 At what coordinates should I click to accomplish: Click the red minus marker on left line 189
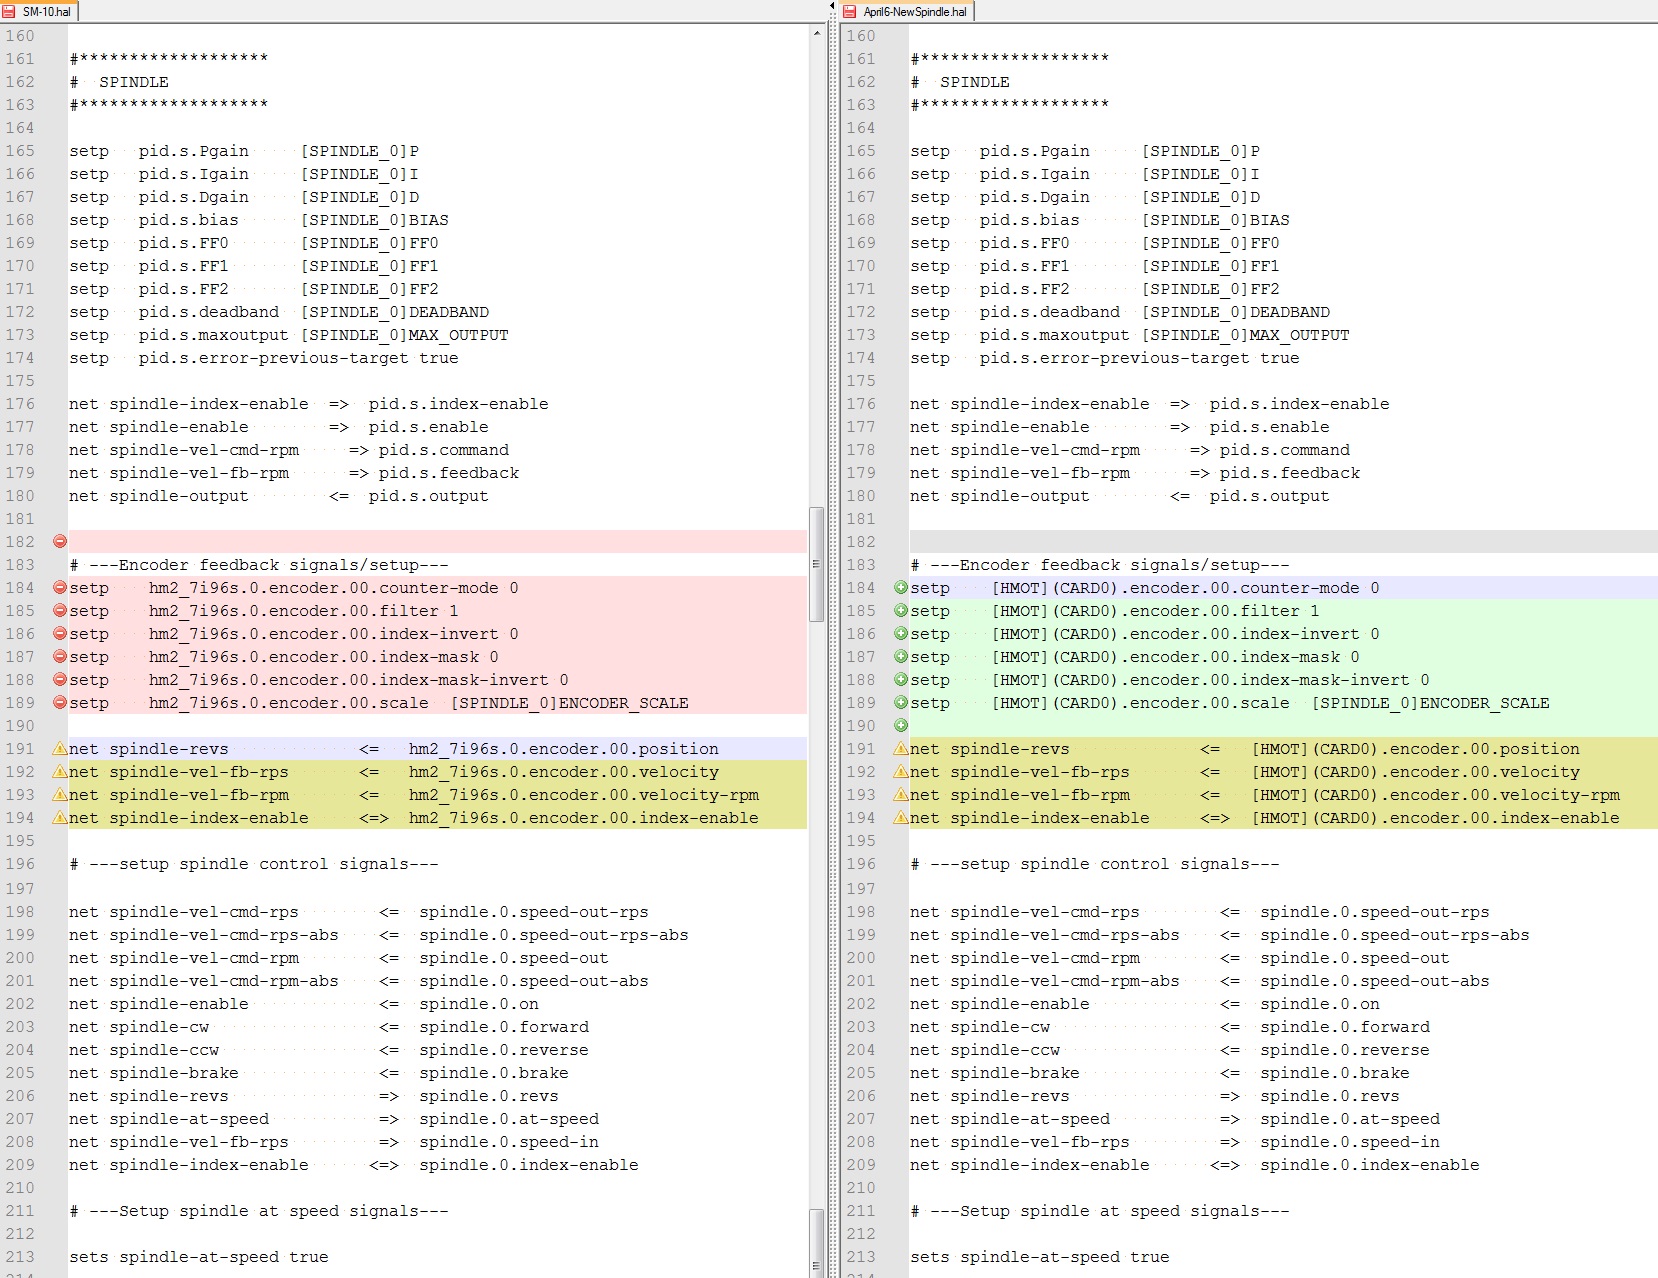pyautogui.click(x=60, y=703)
